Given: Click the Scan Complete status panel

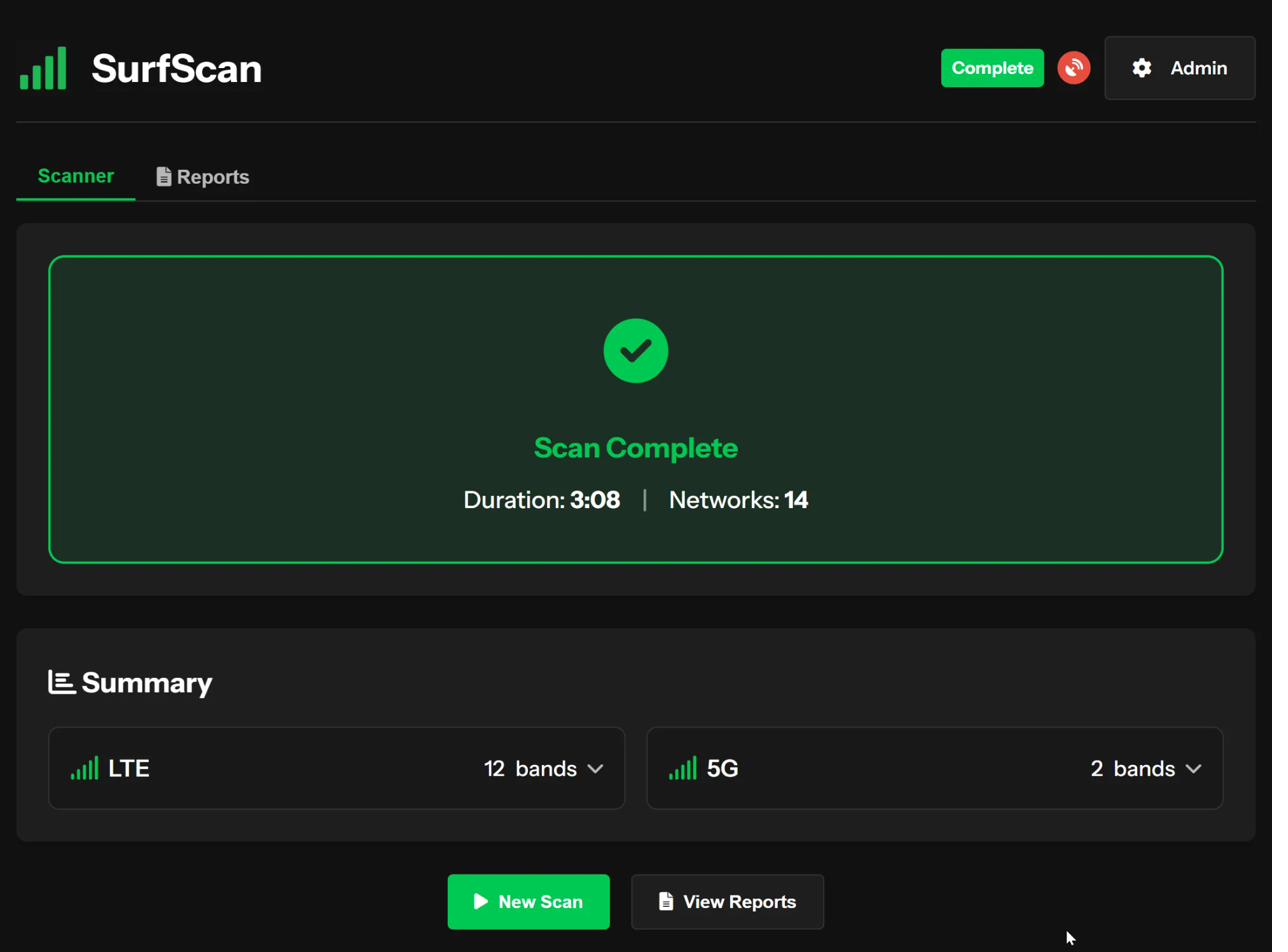Looking at the screenshot, I should pyautogui.click(x=636, y=410).
